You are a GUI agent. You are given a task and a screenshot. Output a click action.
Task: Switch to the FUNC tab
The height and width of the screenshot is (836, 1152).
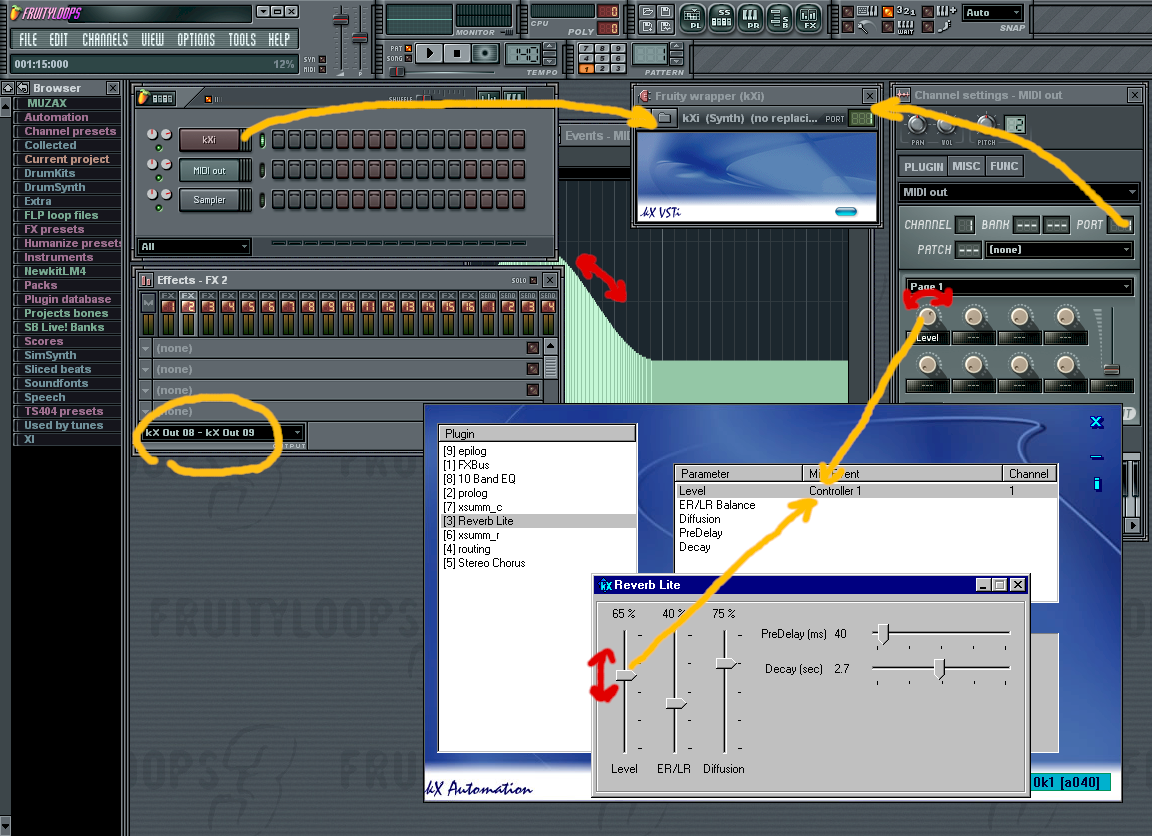(1004, 167)
